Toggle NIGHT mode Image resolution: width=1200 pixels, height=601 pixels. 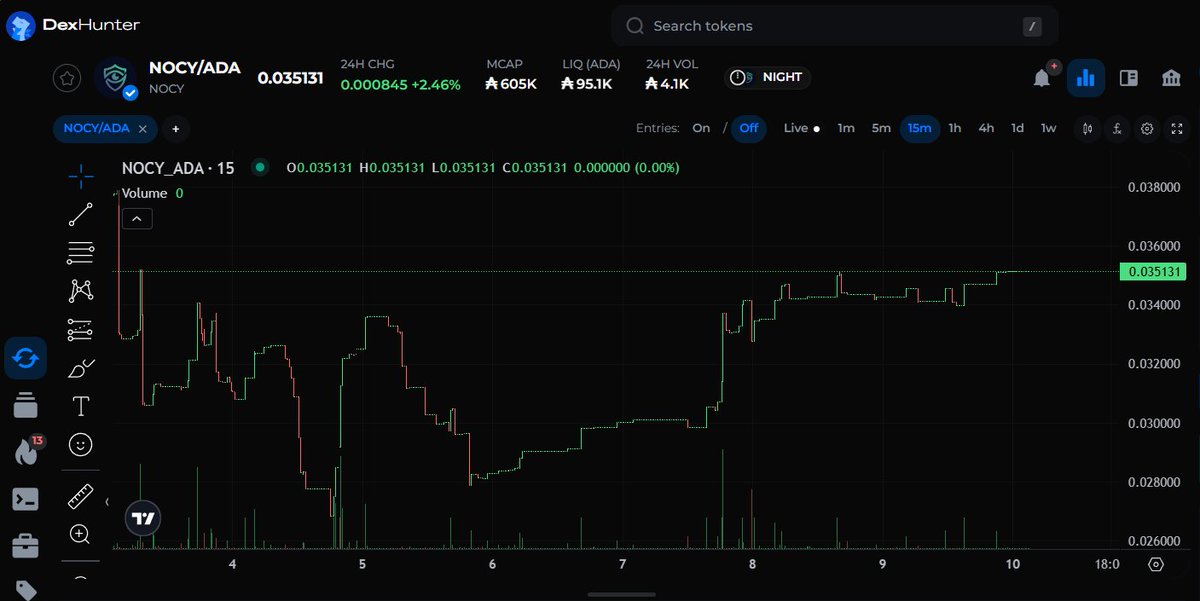tap(767, 77)
